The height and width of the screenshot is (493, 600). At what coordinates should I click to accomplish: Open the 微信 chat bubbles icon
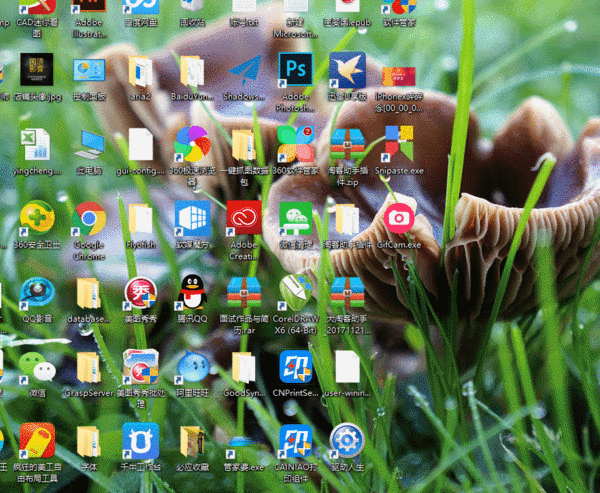[x=37, y=367]
